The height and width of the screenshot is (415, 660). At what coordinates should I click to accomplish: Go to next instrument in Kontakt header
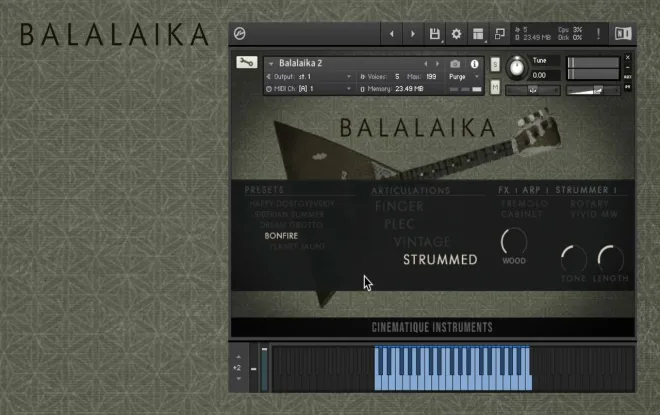[x=413, y=34]
